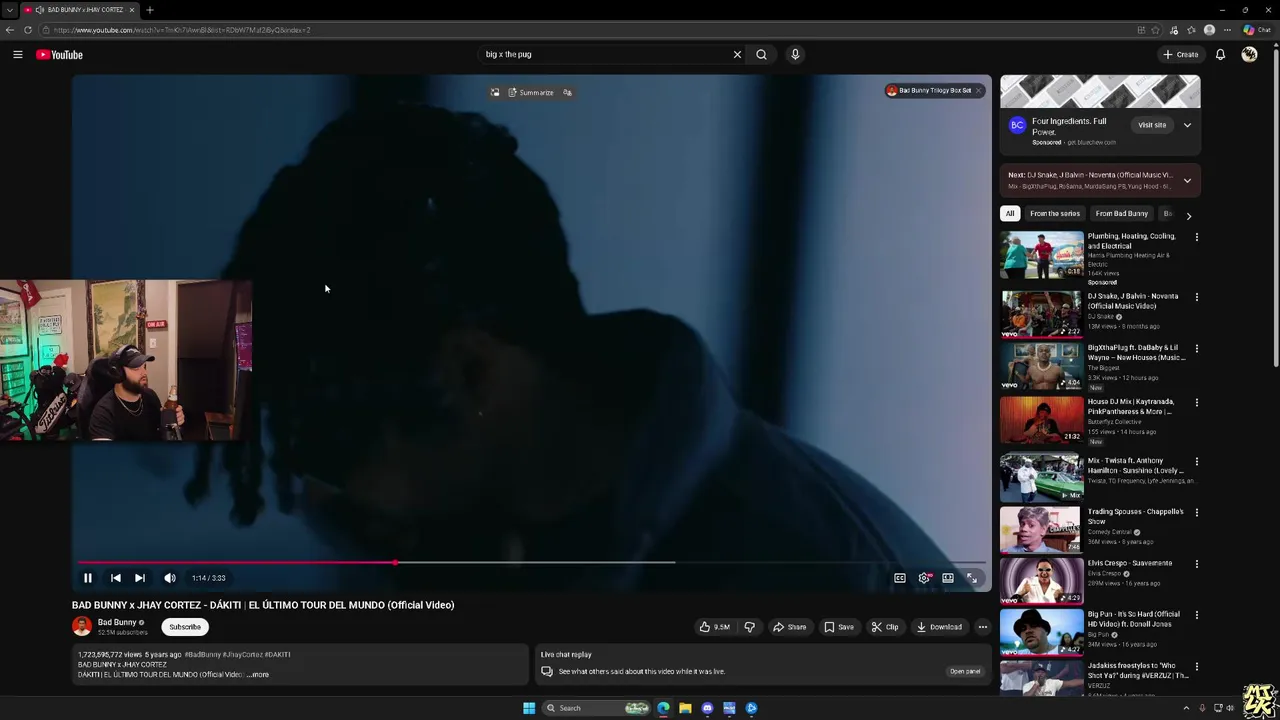Open the account avatar menu
Screen dimensions: 1280x720
[x=1249, y=54]
